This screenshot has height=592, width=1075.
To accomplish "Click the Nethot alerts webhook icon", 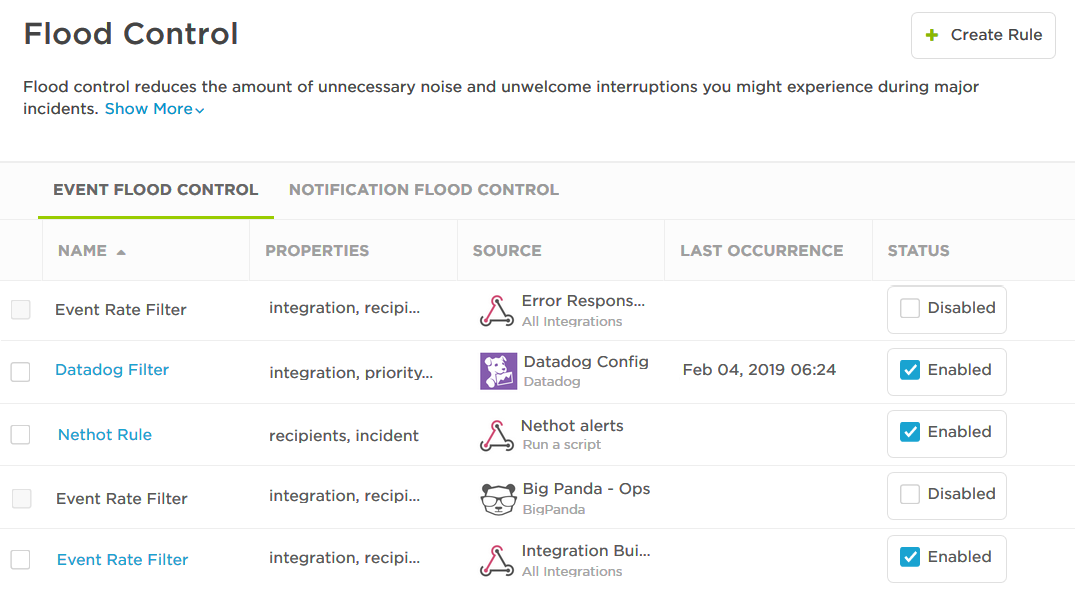I will coord(497,435).
